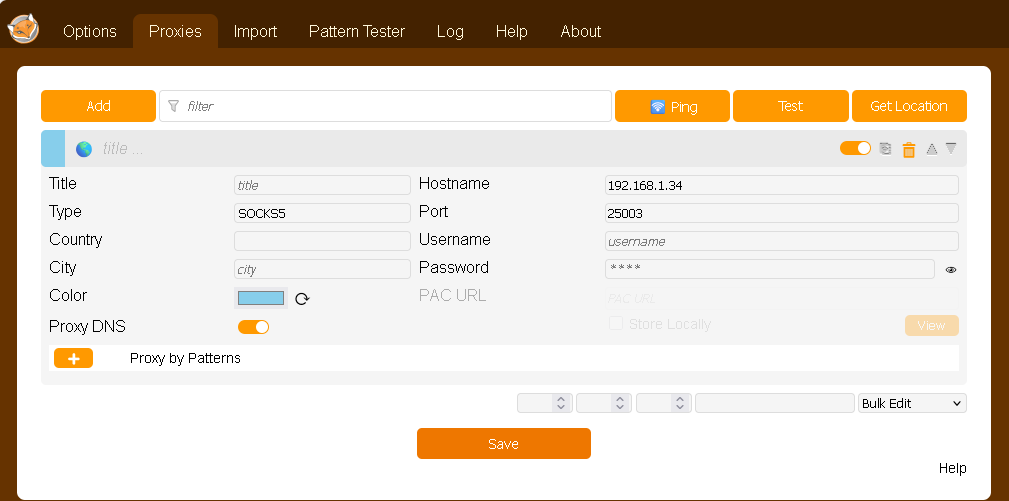Image resolution: width=1009 pixels, height=501 pixels.
Task: Click the FoxyProxy fox logo
Action: click(23, 29)
